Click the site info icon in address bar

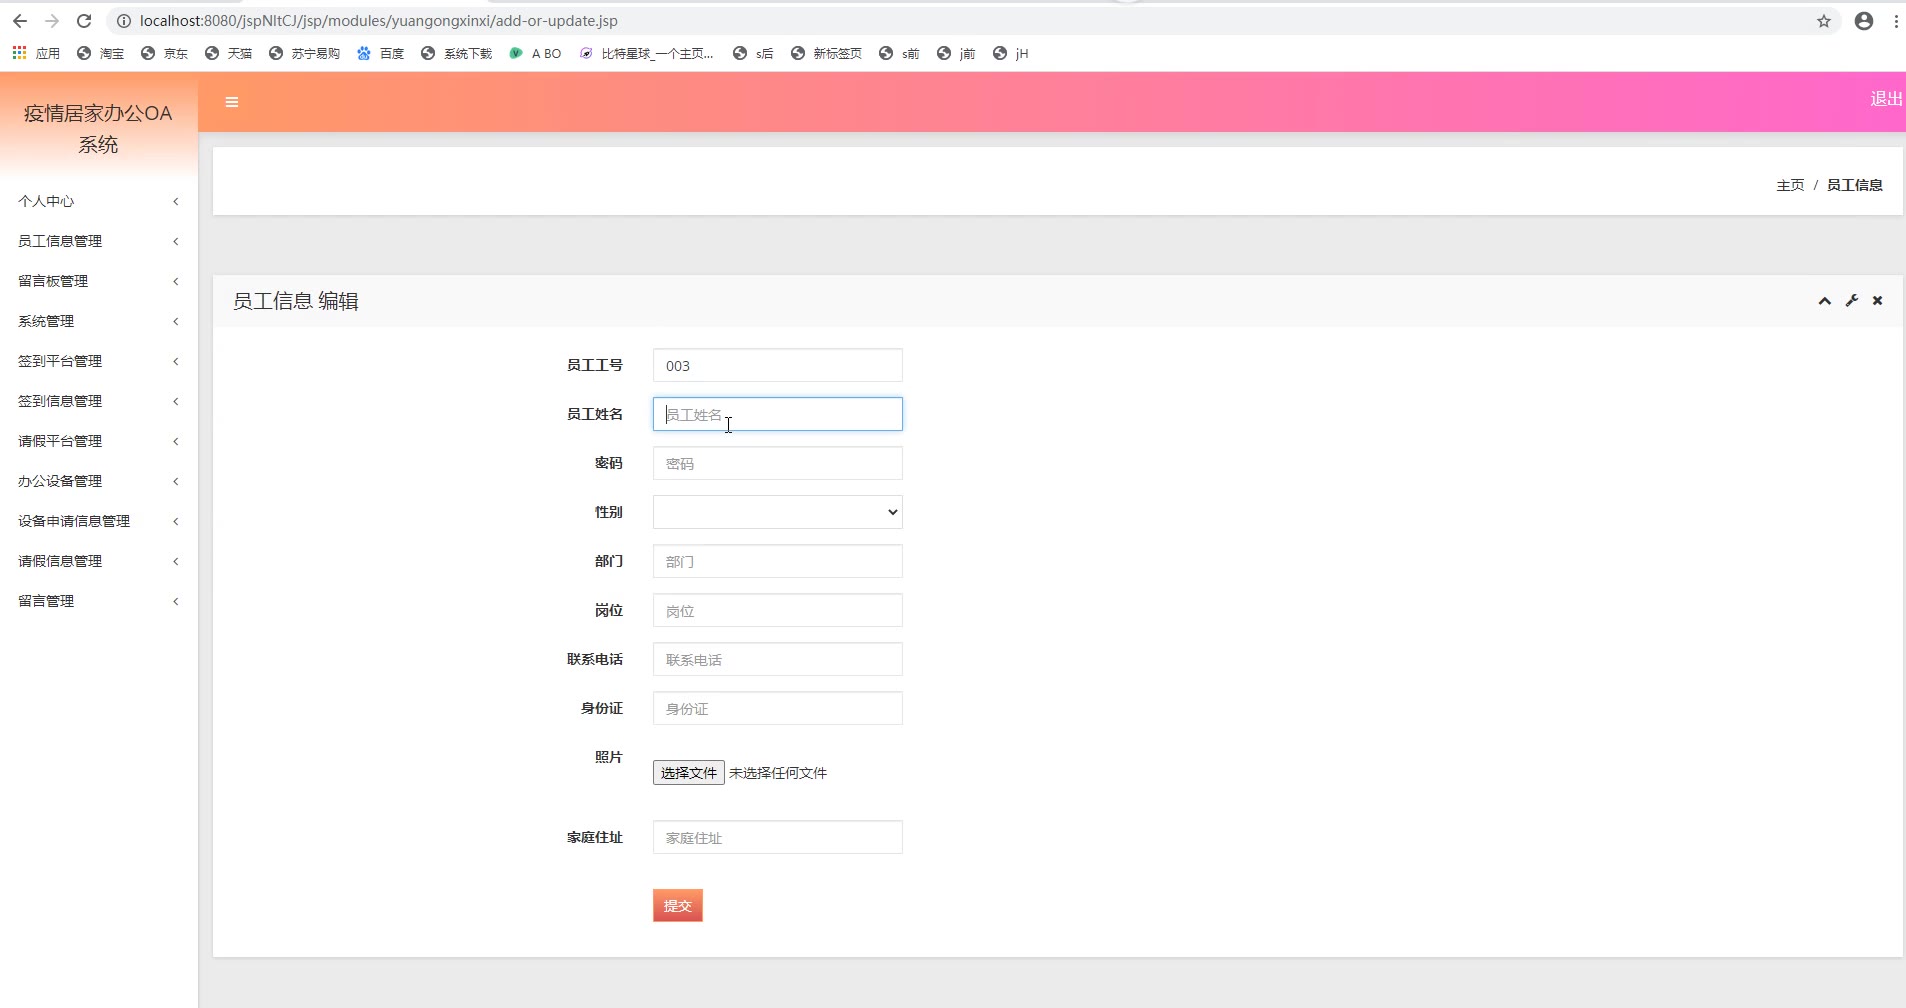[x=124, y=21]
